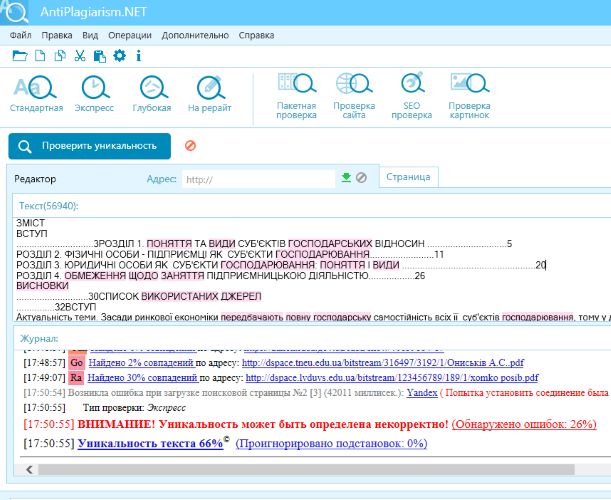611x500 pixels.
Task: Click the Текст(56940): label
Action: click(49, 206)
